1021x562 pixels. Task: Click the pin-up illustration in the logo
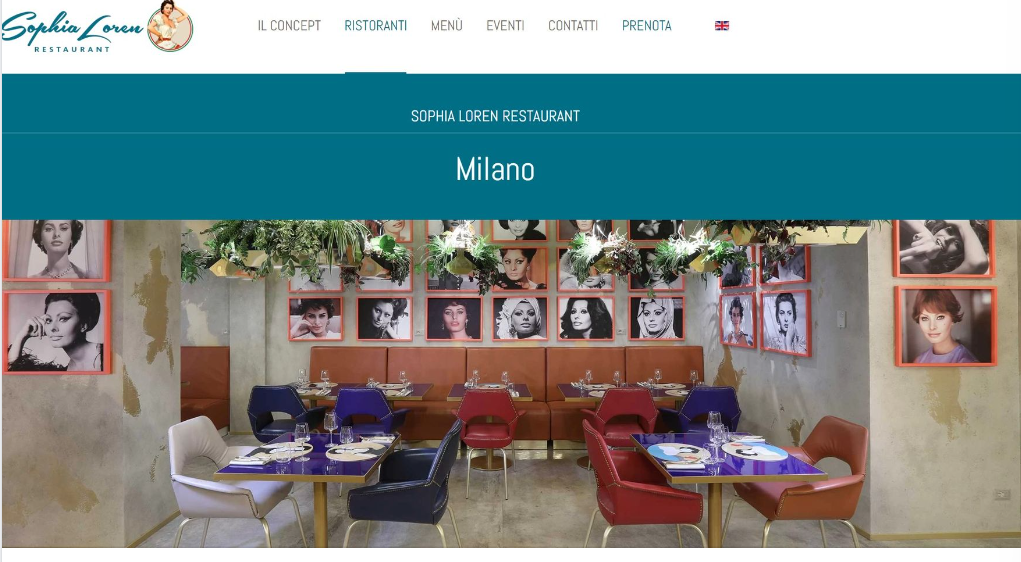point(169,26)
